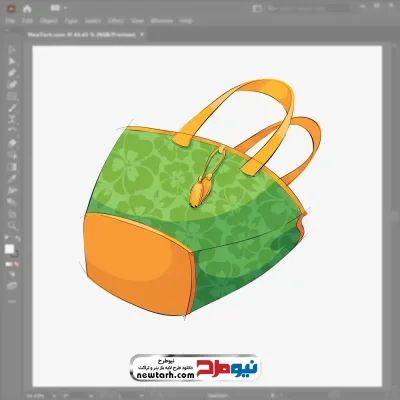Open the Help menu

pyautogui.click(x=186, y=21)
